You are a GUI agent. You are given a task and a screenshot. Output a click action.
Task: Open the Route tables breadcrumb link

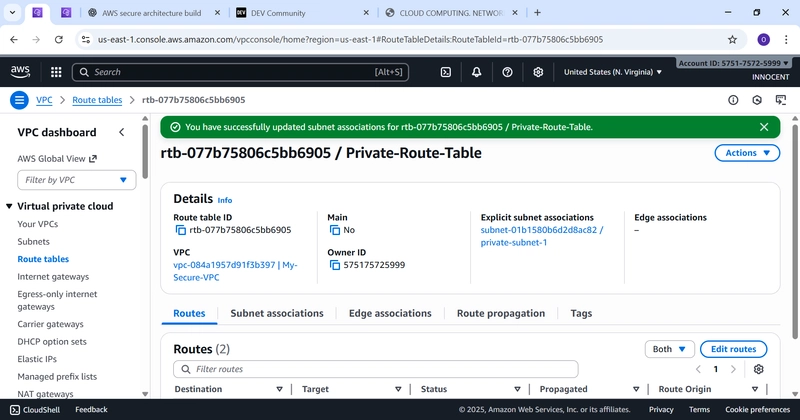(97, 100)
